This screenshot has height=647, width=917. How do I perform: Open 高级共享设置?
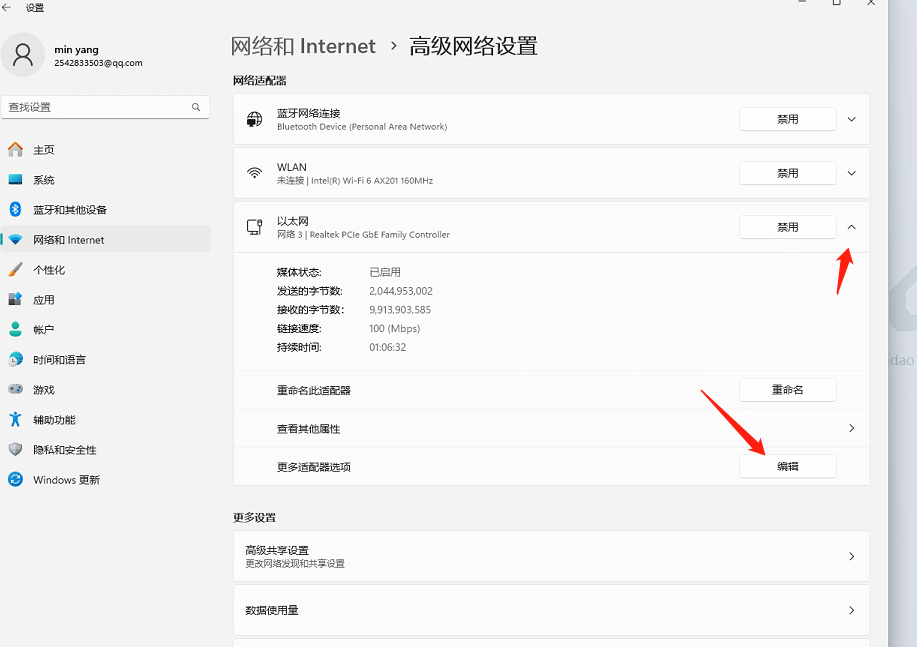tap(550, 556)
